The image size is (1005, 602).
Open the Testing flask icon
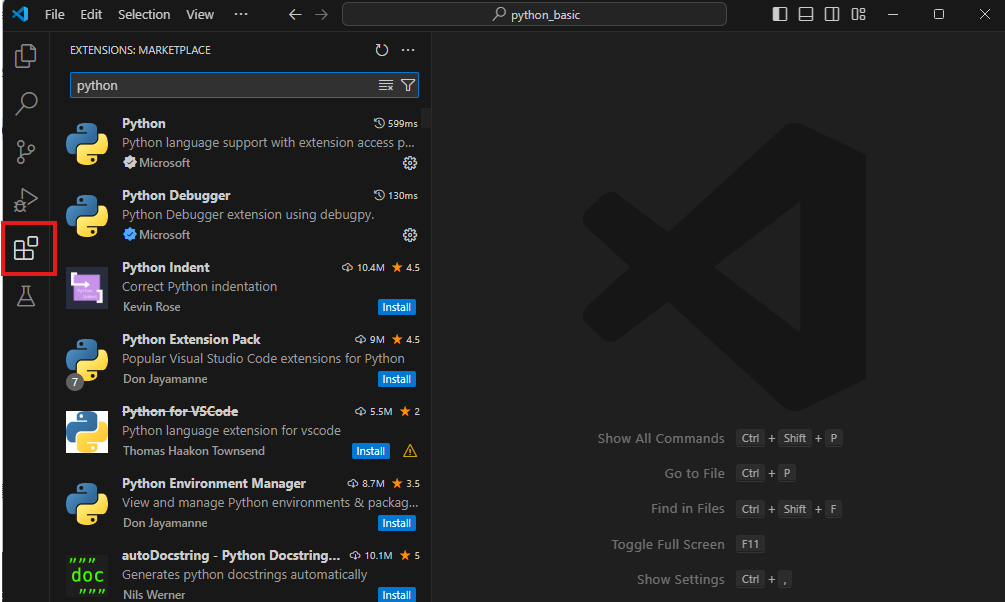click(26, 296)
